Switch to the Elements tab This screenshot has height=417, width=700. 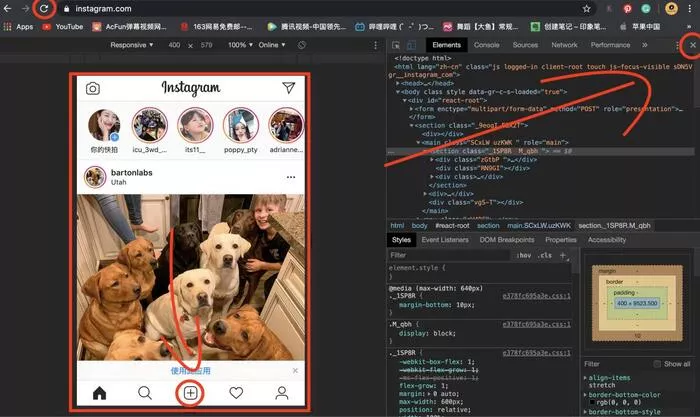tap(446, 45)
